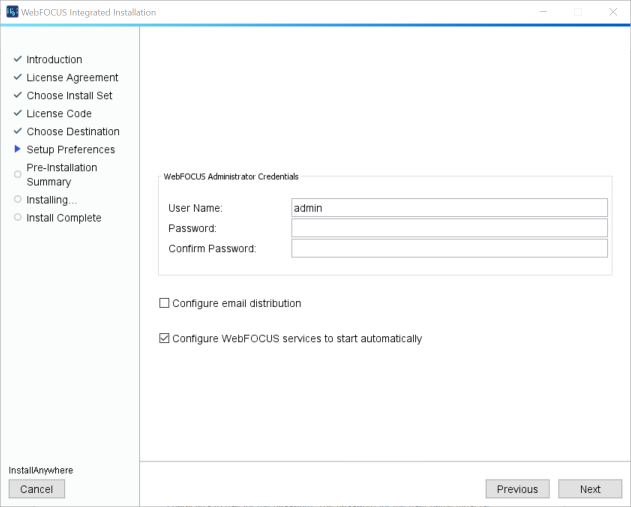Viewport: 631px width, 507px height.
Task: Go back with the Previous button
Action: [x=517, y=489]
